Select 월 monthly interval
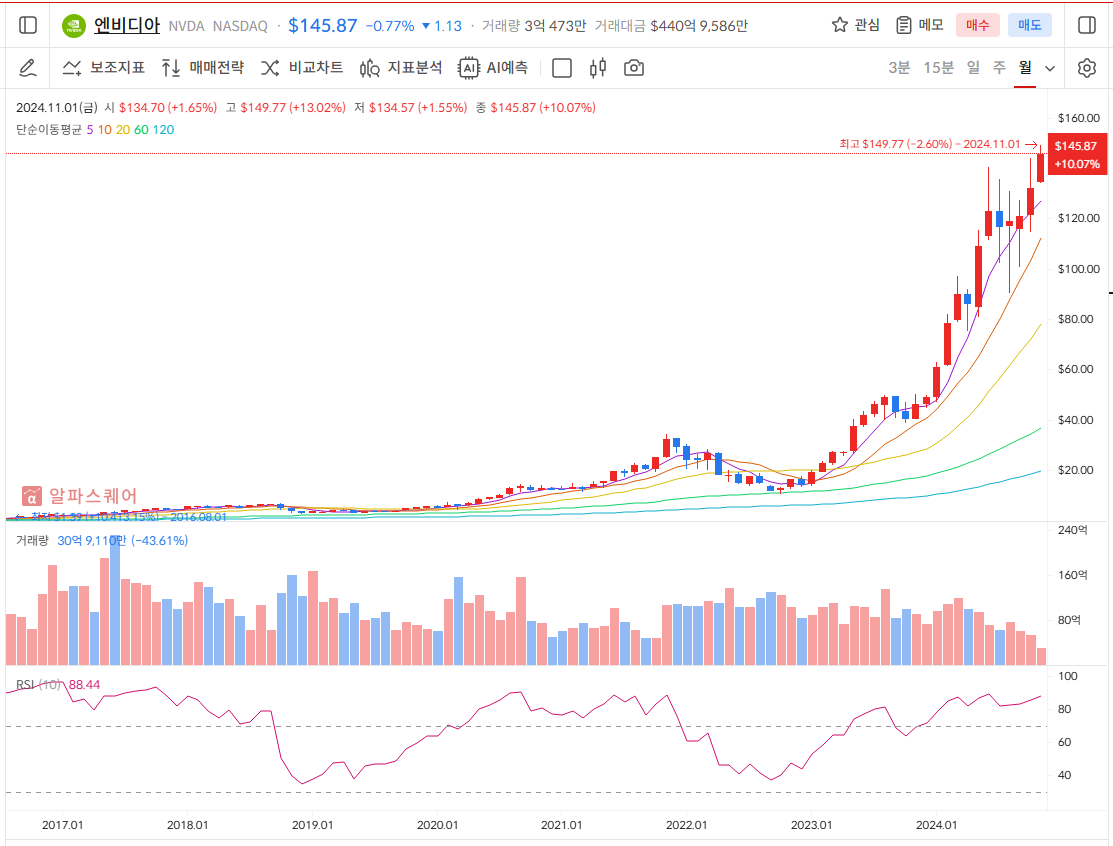The image size is (1113, 846). click(1024, 68)
